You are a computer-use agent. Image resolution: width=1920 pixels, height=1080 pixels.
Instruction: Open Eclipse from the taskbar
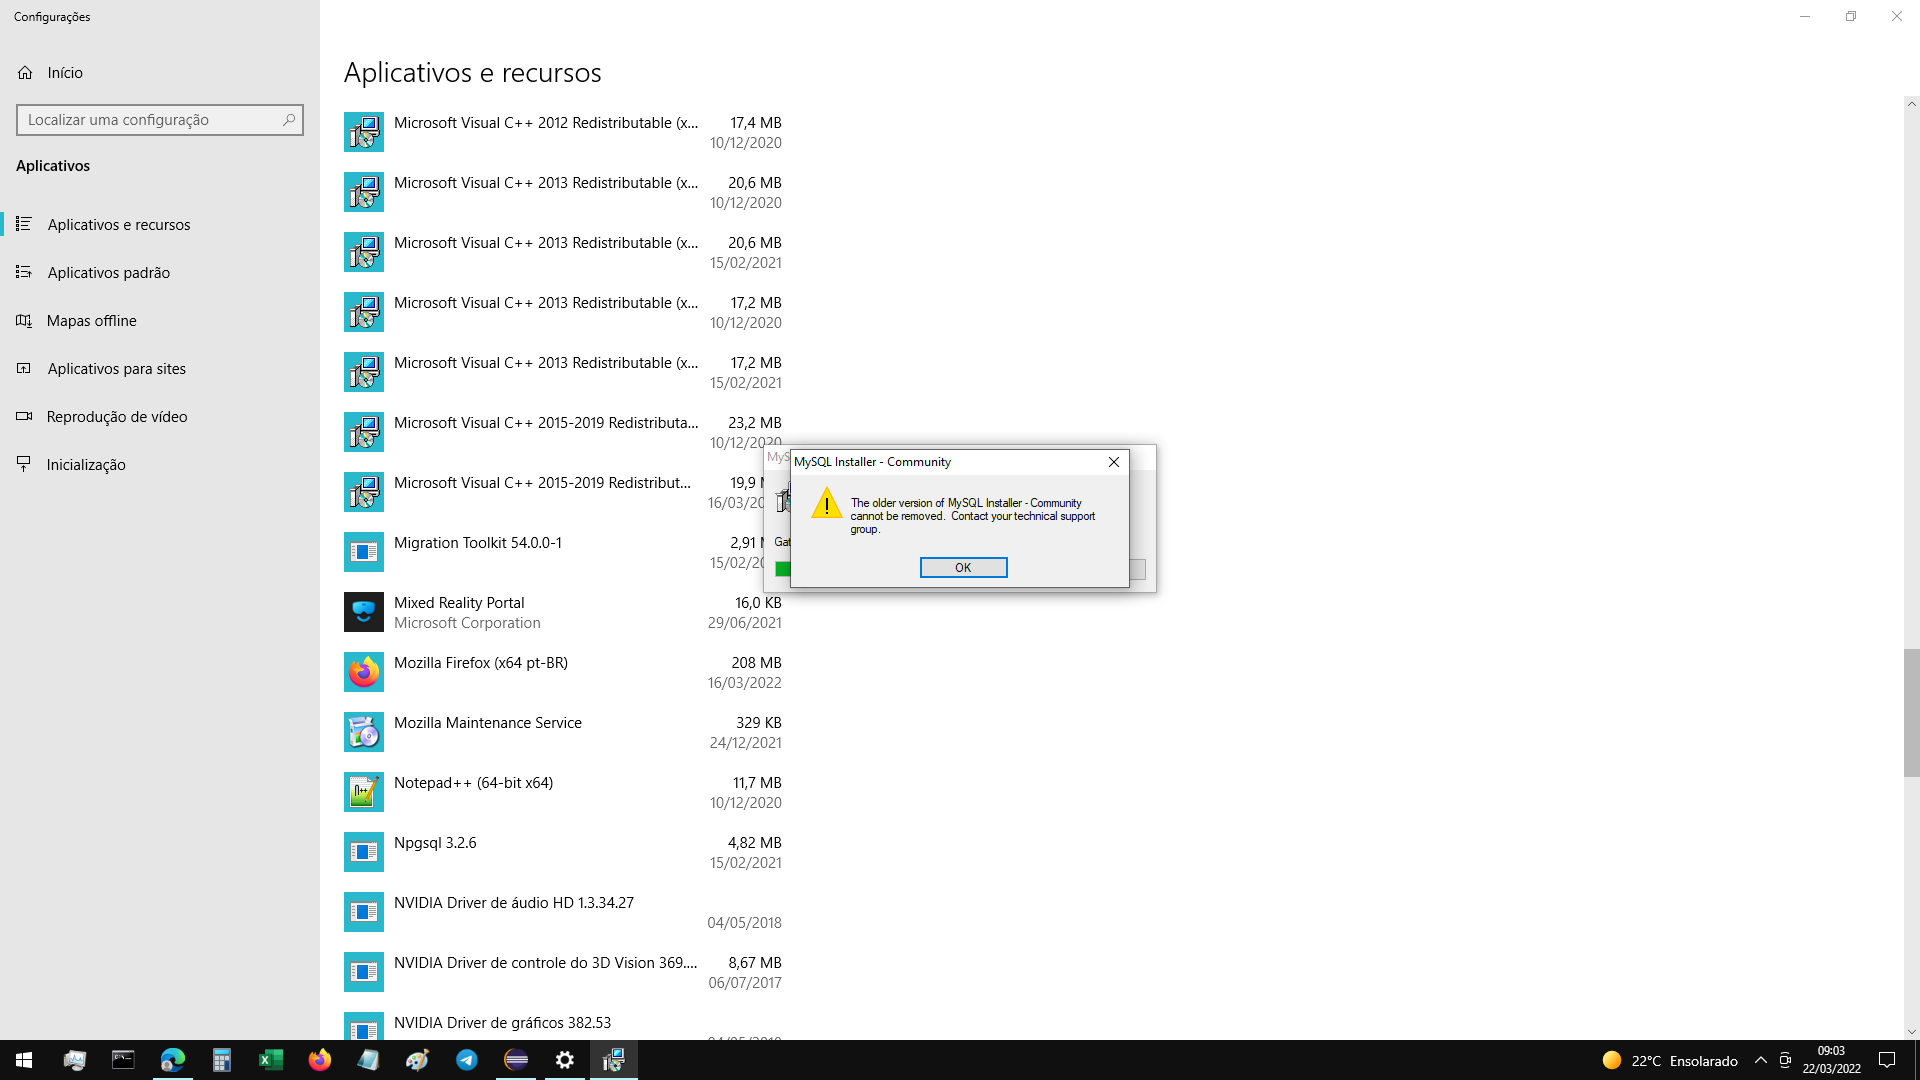coord(515,1060)
